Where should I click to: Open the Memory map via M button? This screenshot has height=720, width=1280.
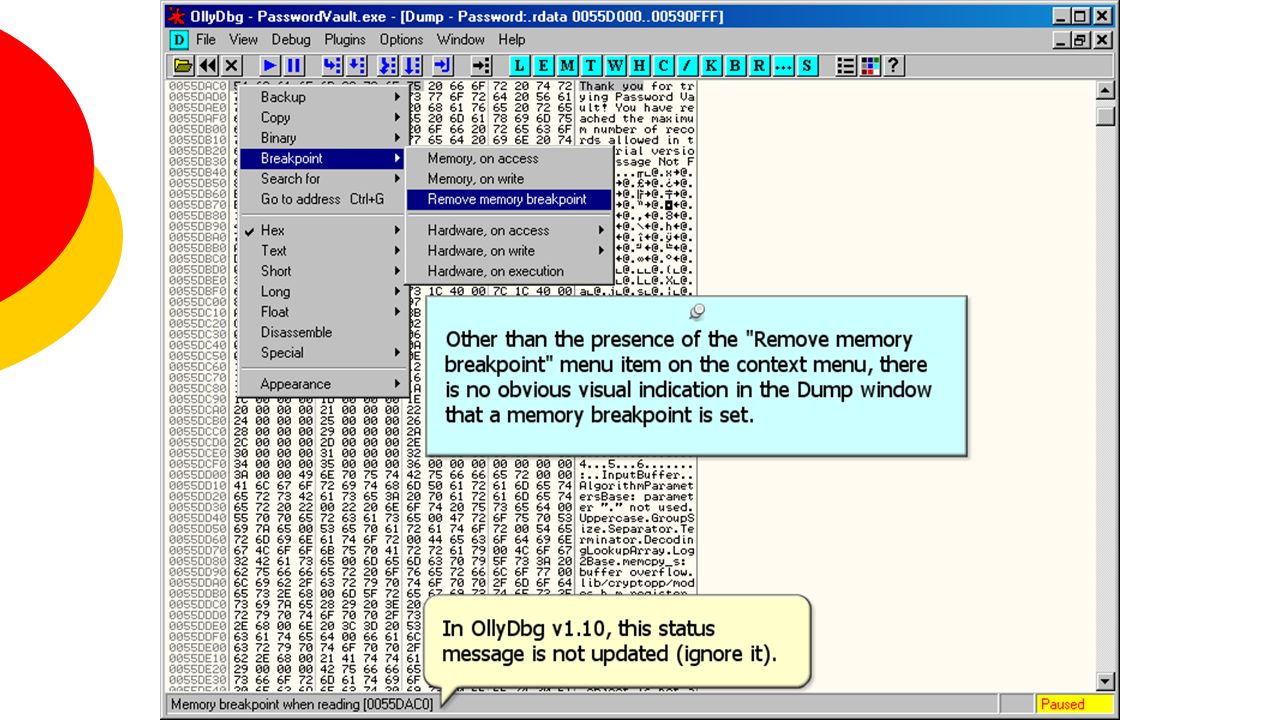[x=567, y=66]
